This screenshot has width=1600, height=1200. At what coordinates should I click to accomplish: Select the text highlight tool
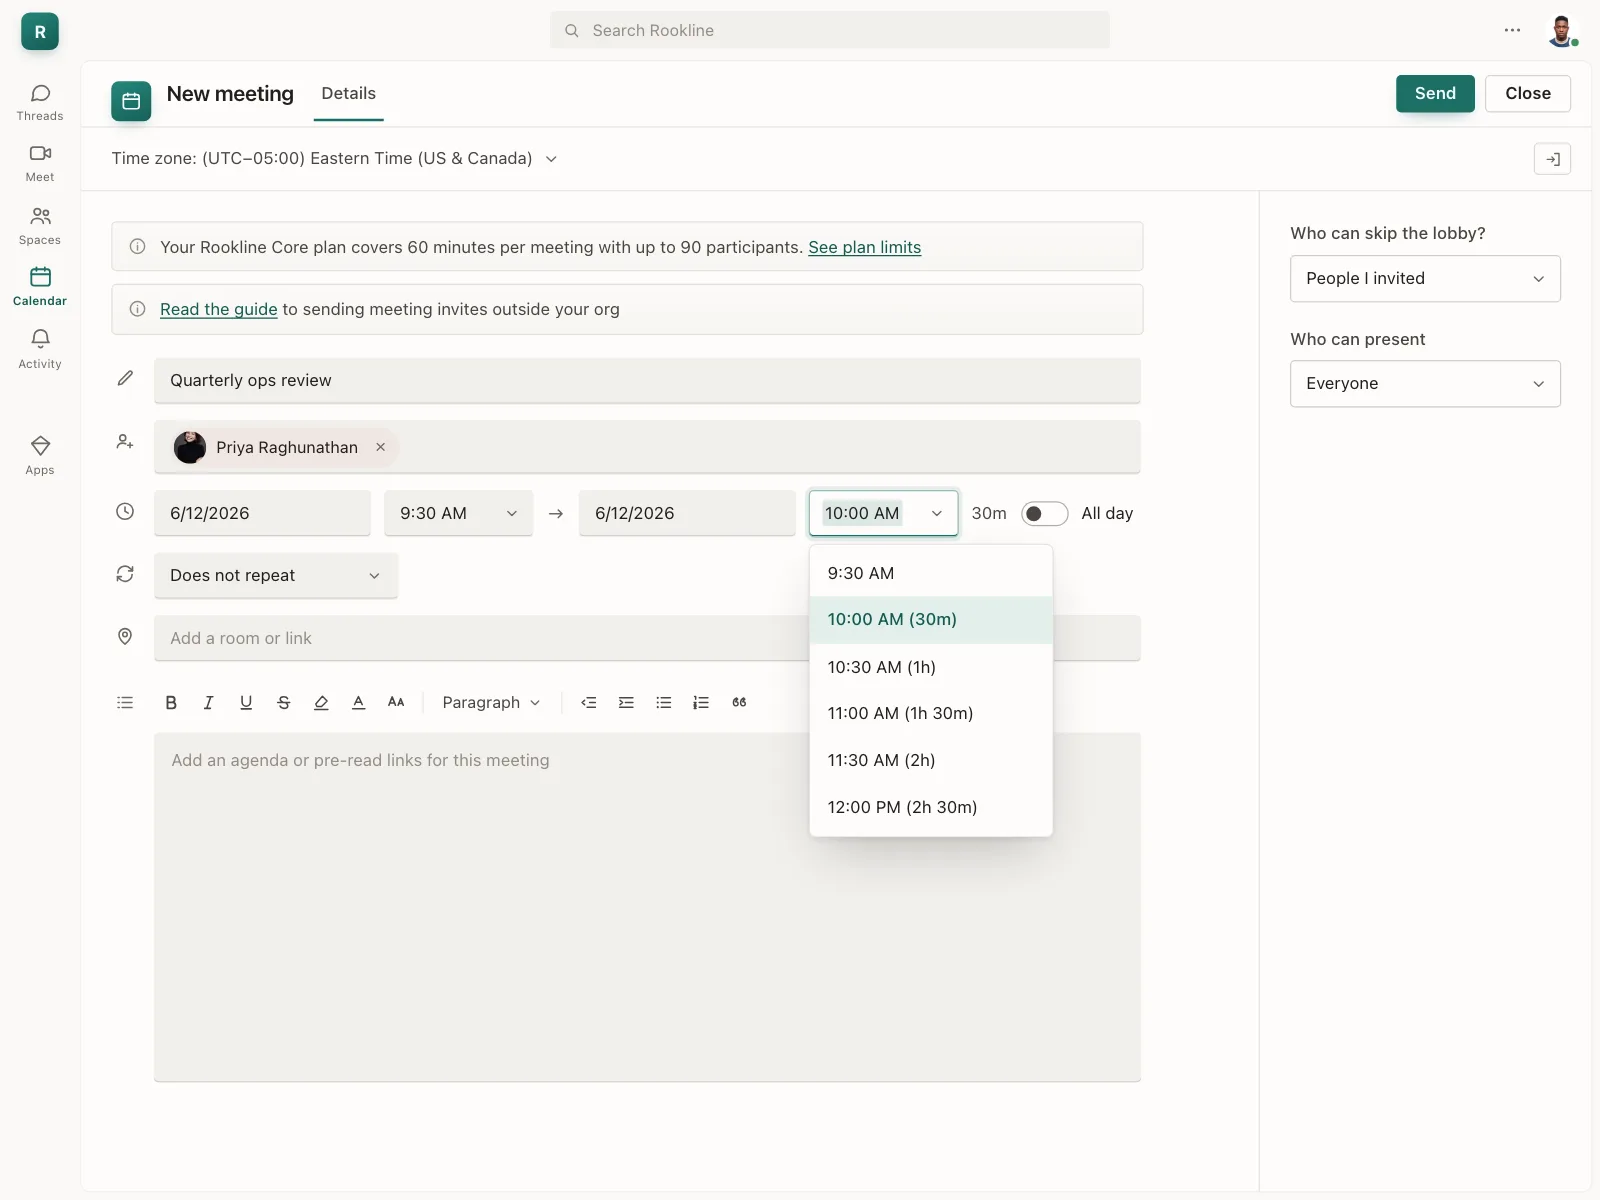tap(321, 702)
